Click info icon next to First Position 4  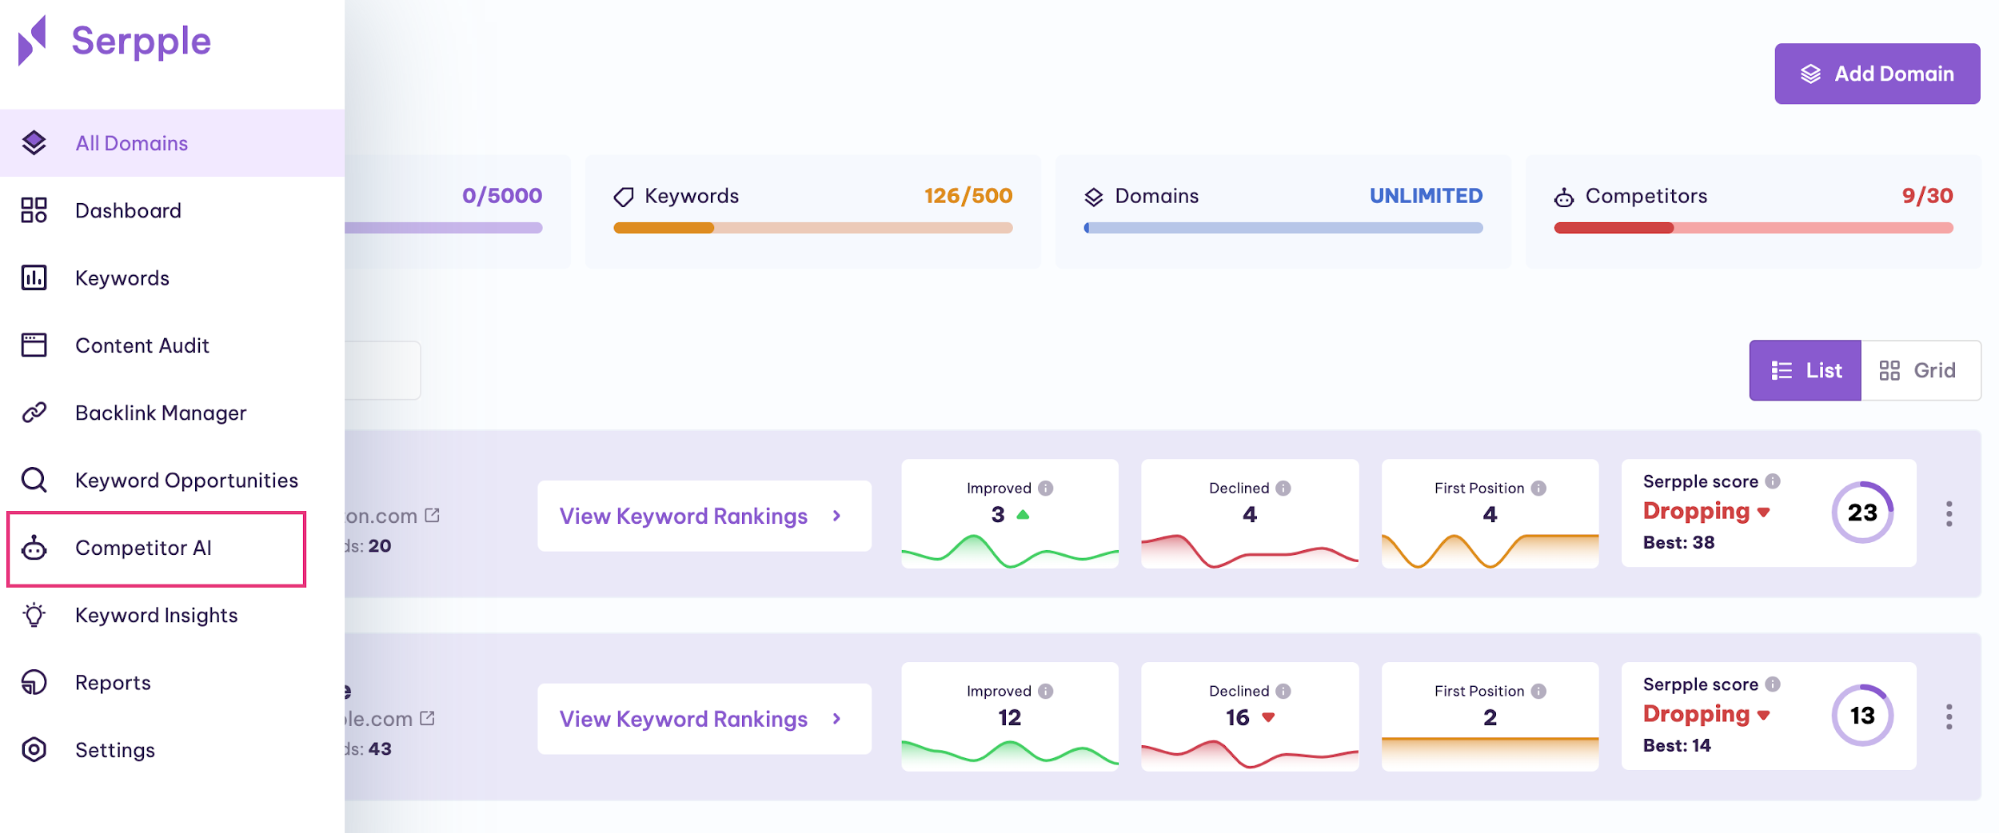[x=1539, y=488]
